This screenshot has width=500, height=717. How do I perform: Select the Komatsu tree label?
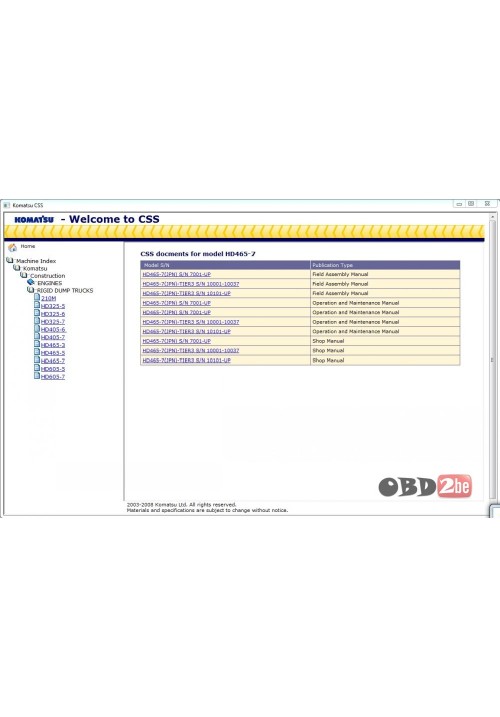pyautogui.click(x=35, y=268)
